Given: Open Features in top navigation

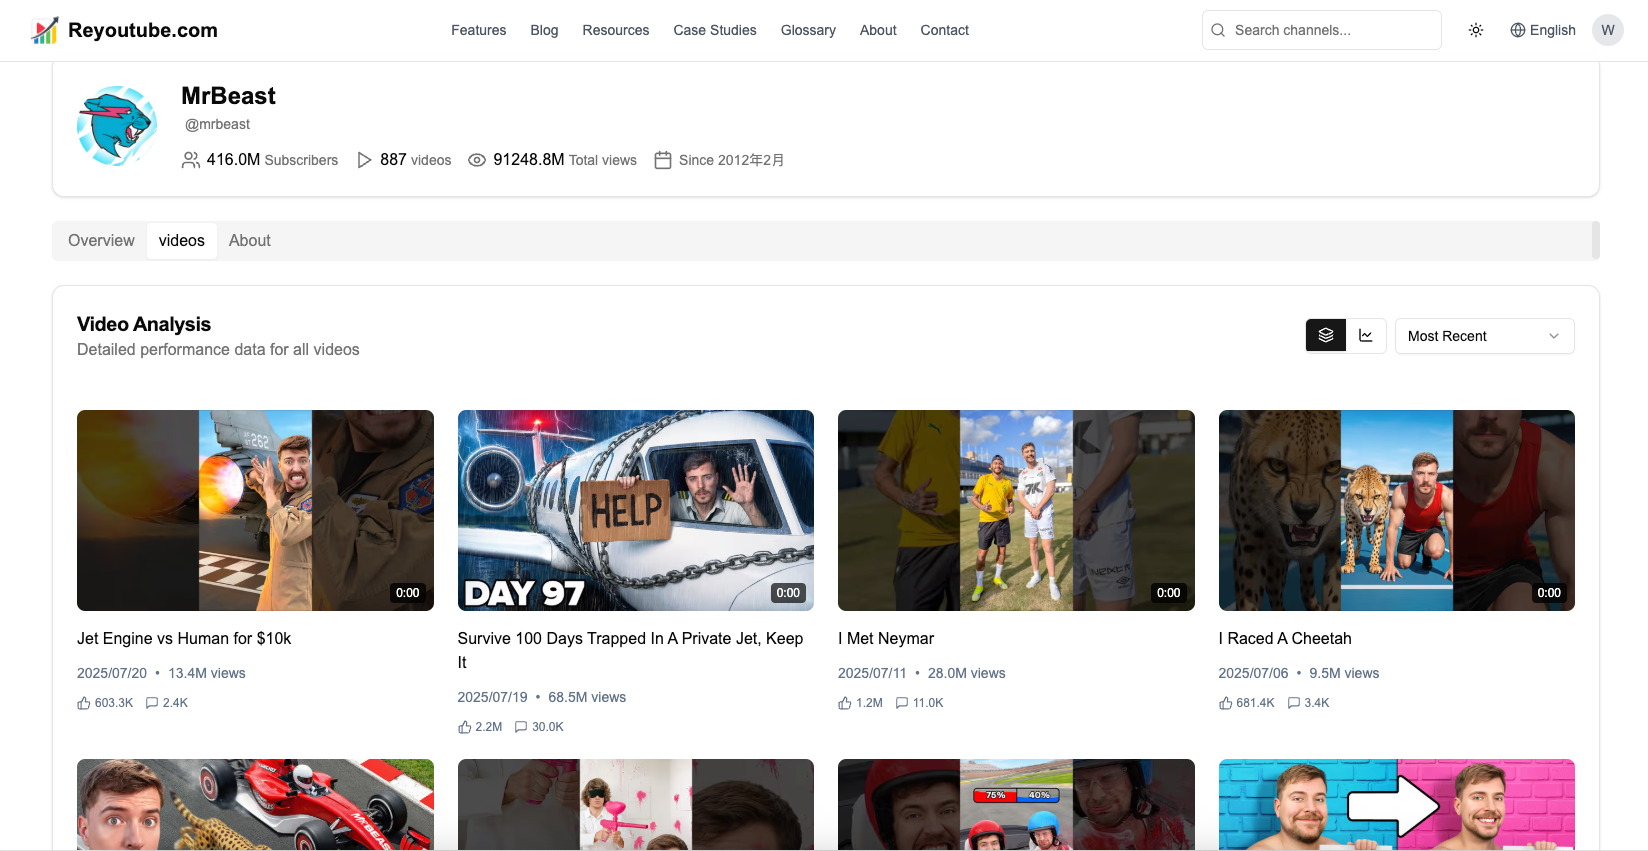Looking at the screenshot, I should 478,30.
